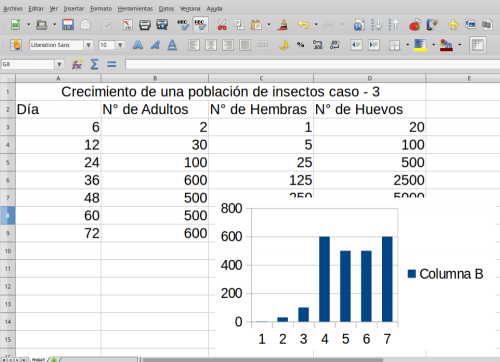Image resolution: width=500 pixels, height=362 pixels.
Task: Expand the font size dropdown
Action: (120, 45)
